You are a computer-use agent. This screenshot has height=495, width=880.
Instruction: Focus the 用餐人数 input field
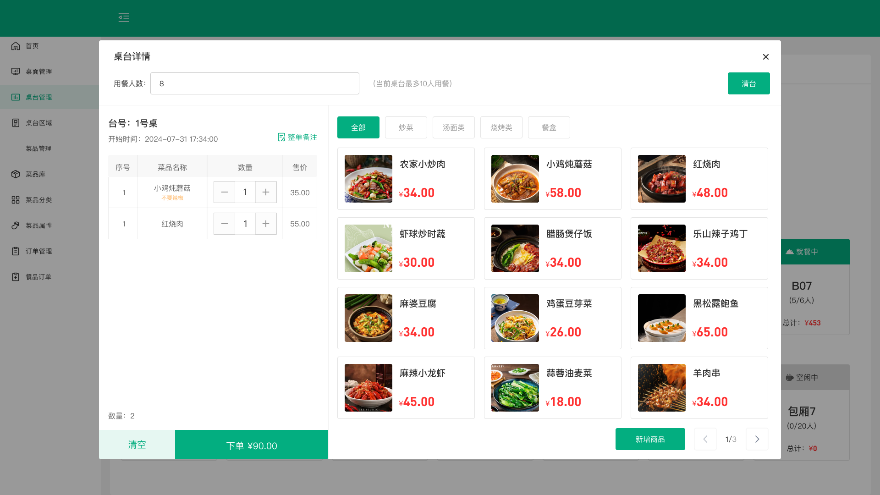(255, 84)
